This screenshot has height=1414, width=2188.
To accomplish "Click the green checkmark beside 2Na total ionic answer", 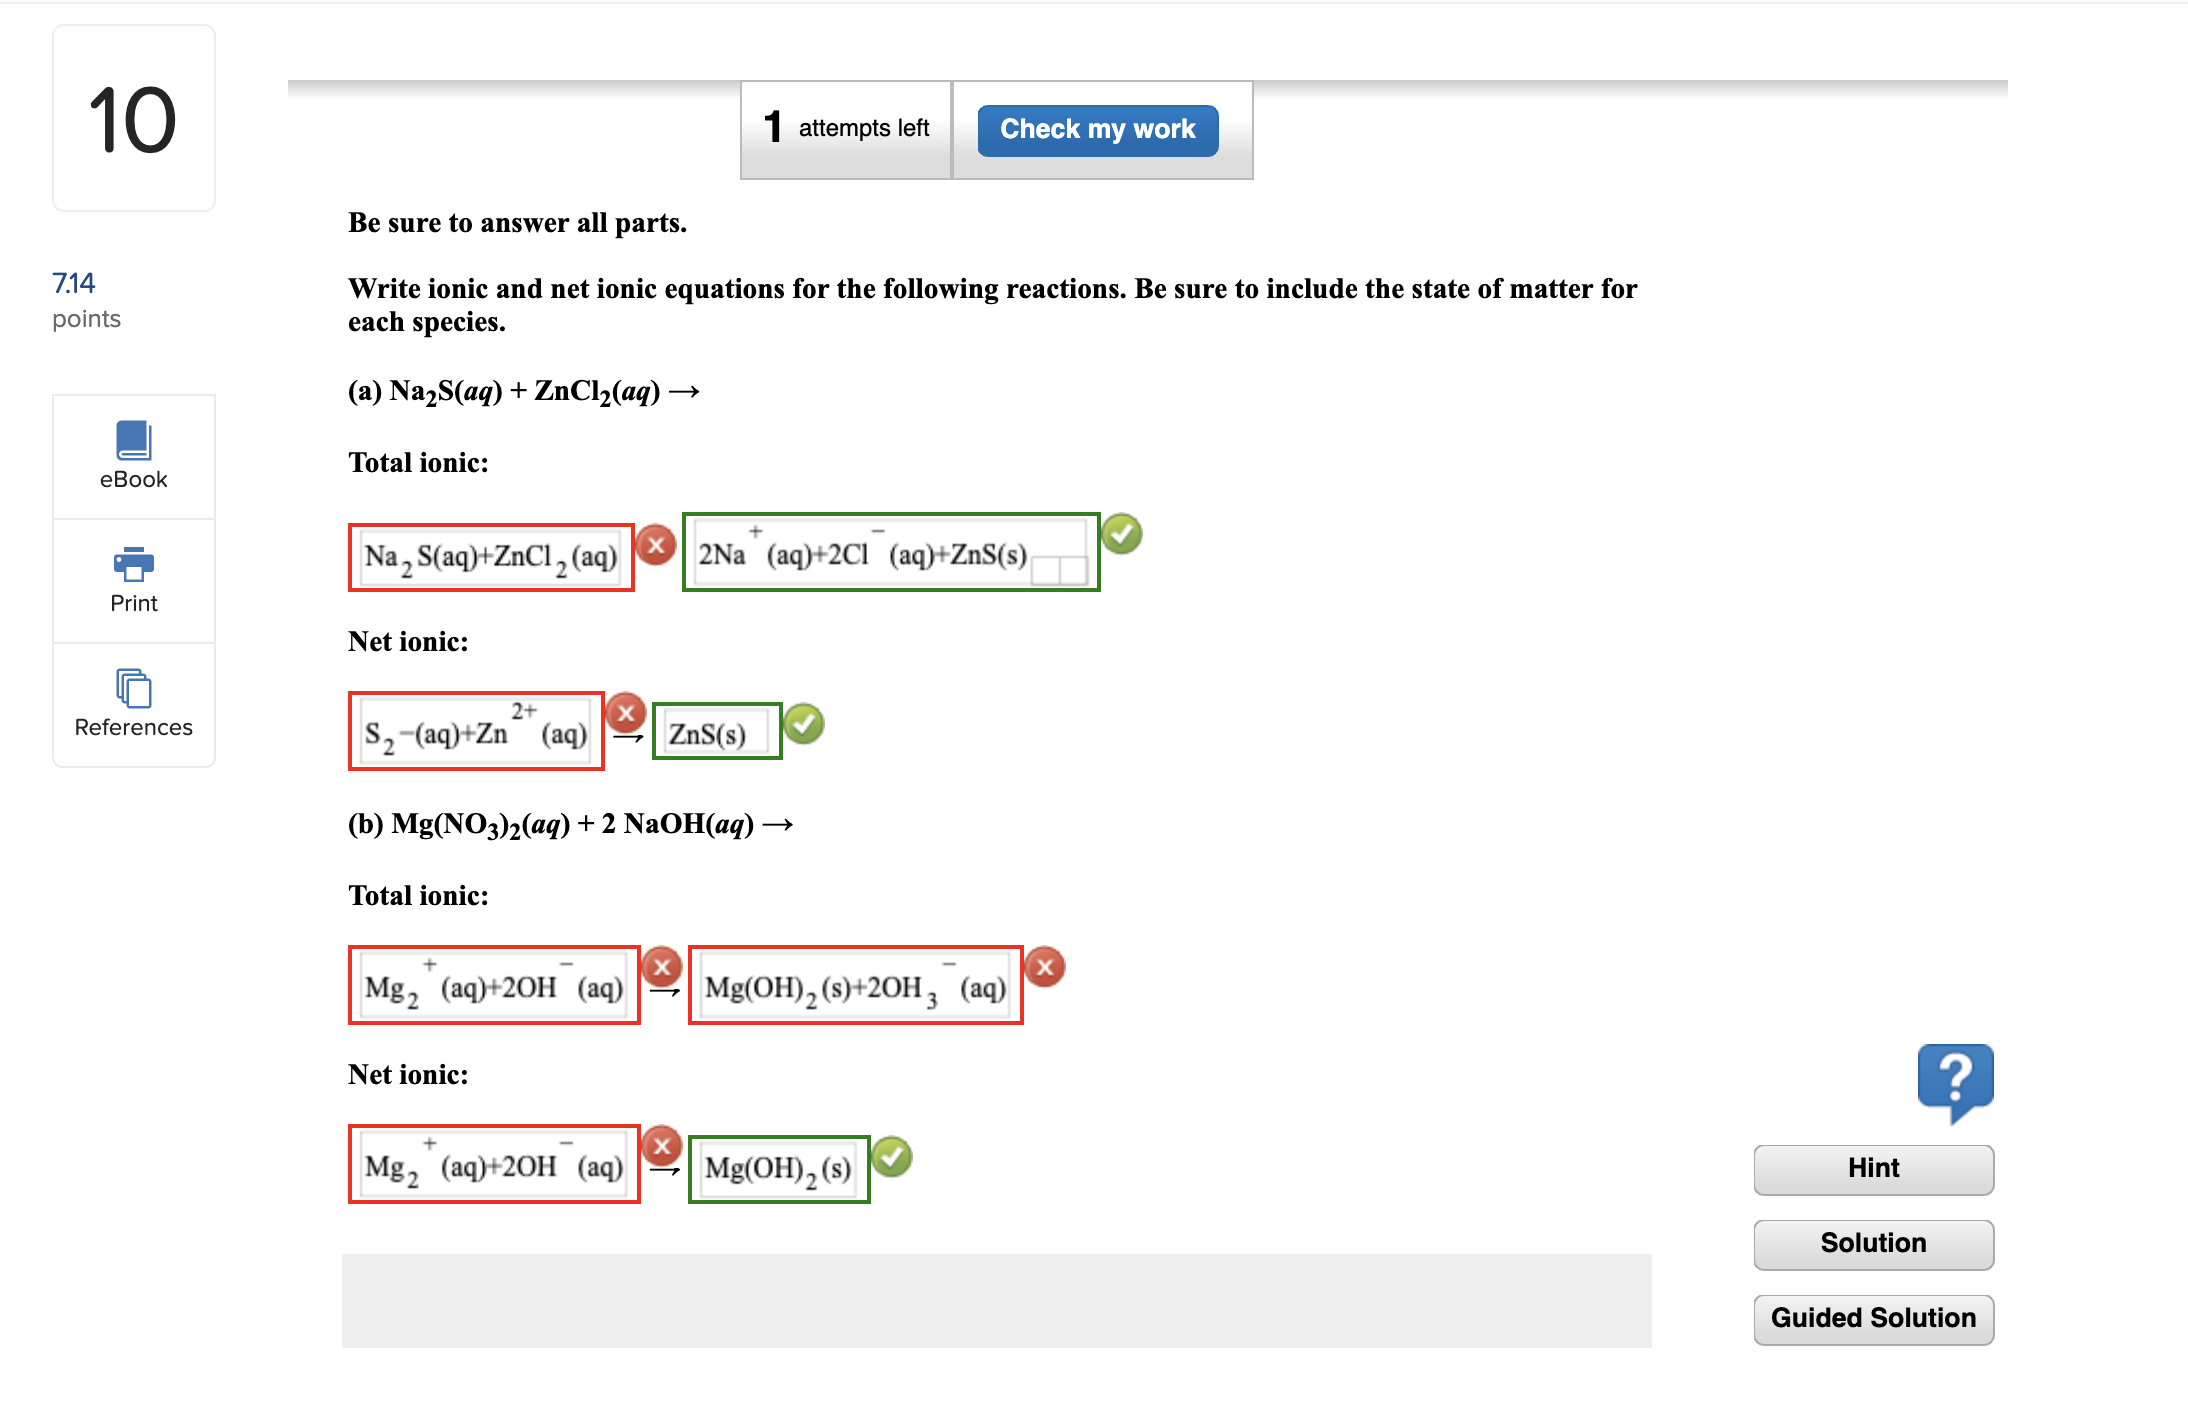I will [x=1122, y=533].
